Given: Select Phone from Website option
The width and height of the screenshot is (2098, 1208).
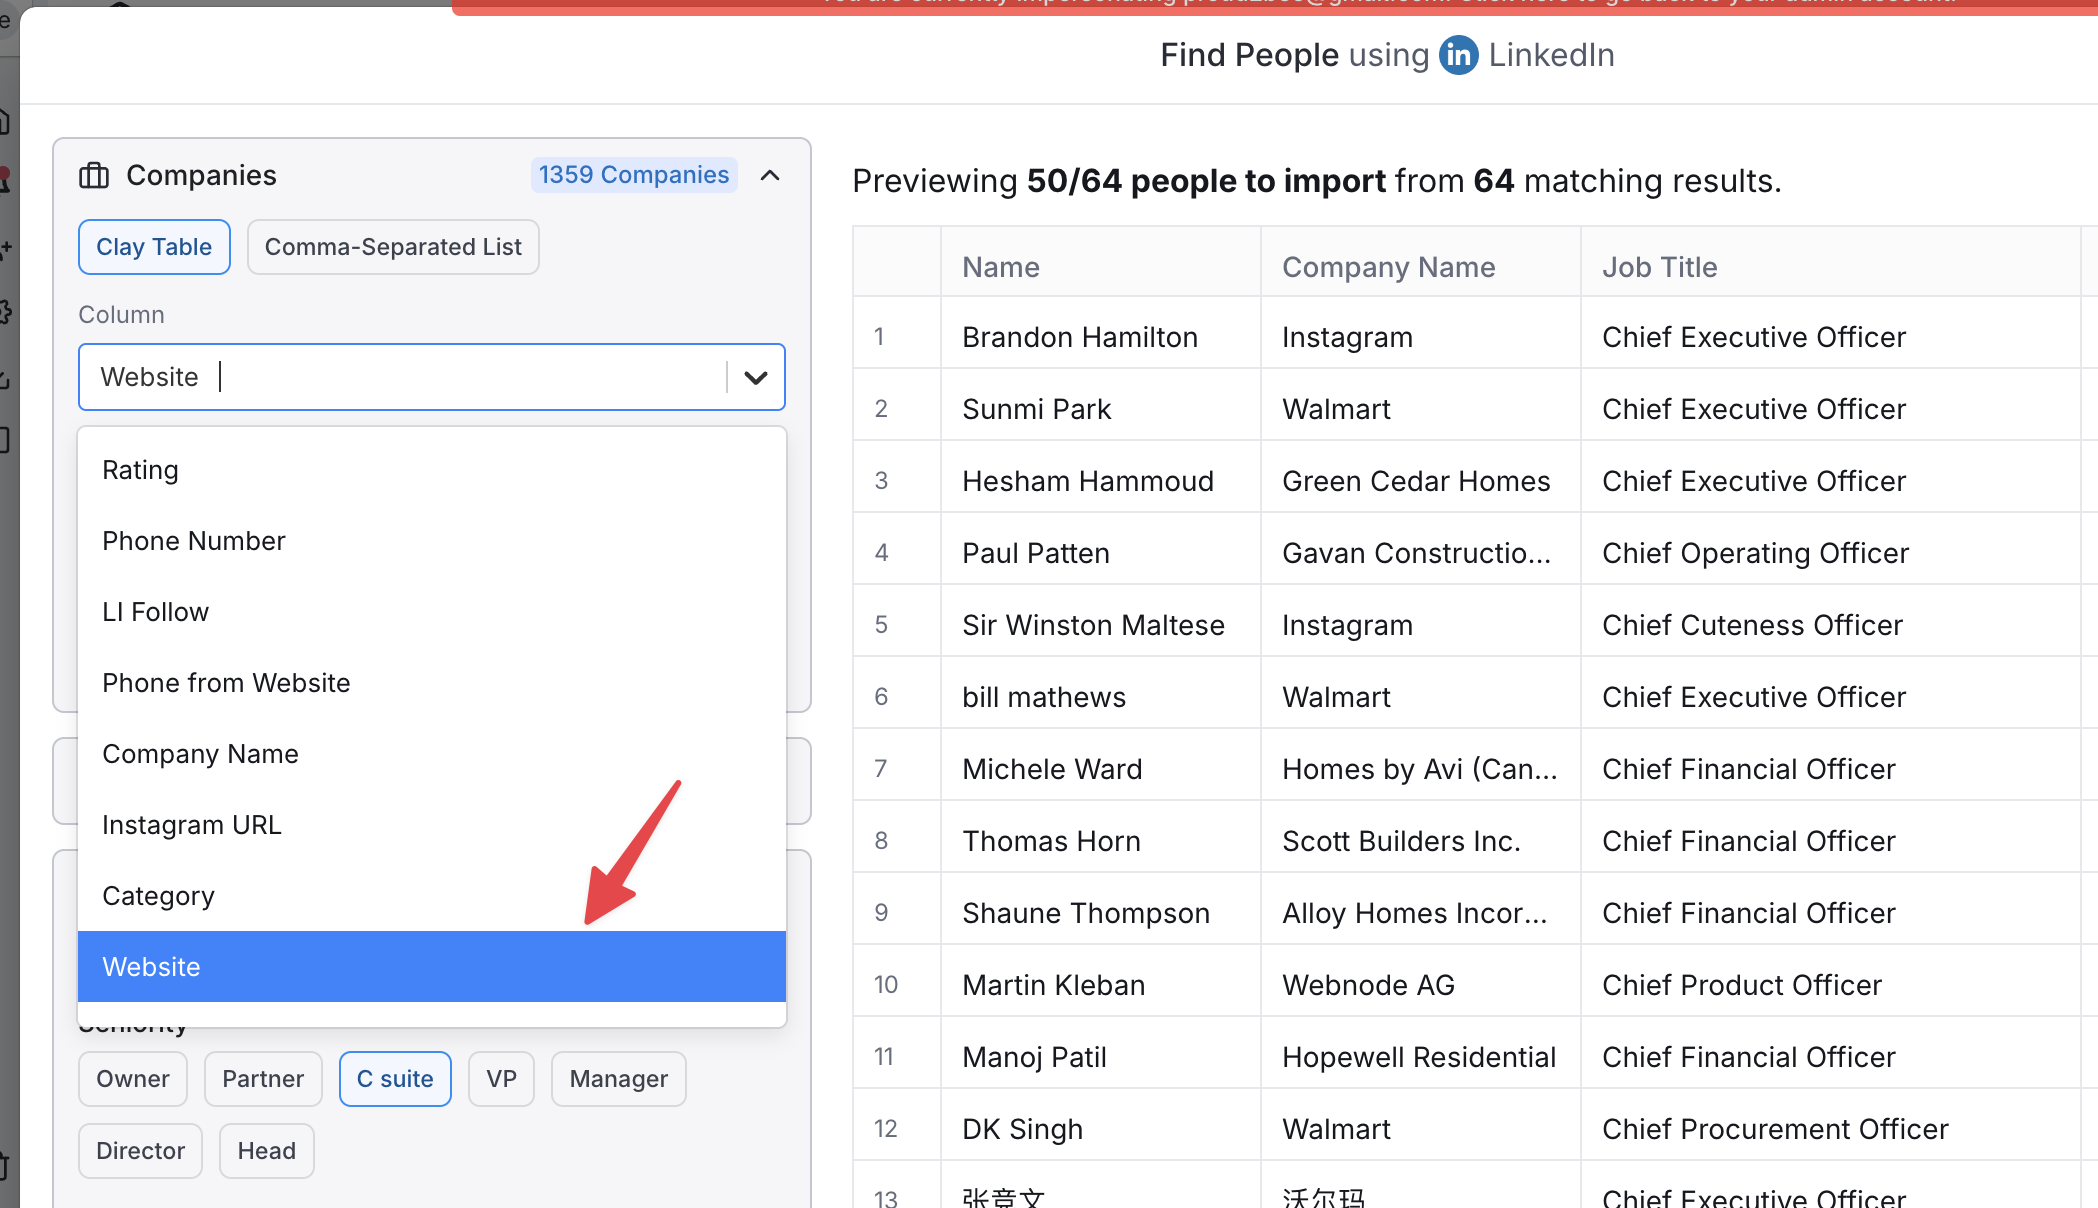Looking at the screenshot, I should [226, 683].
